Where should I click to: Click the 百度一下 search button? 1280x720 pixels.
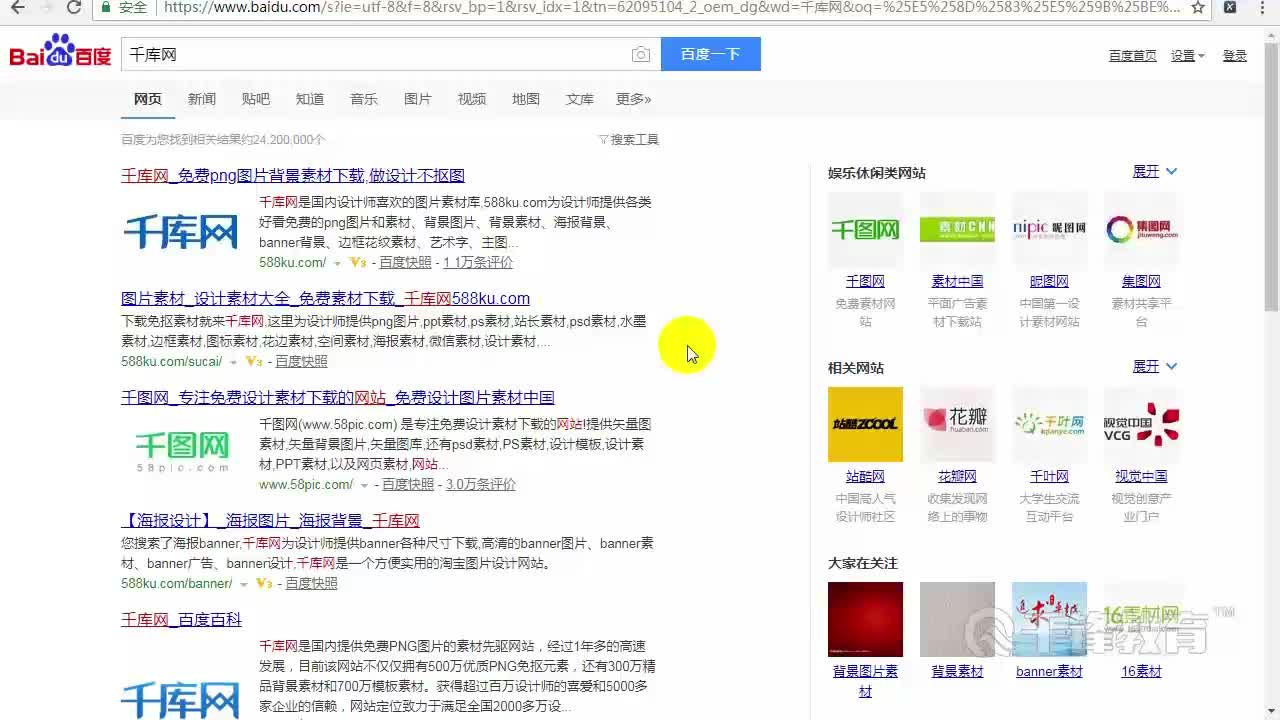[x=710, y=54]
